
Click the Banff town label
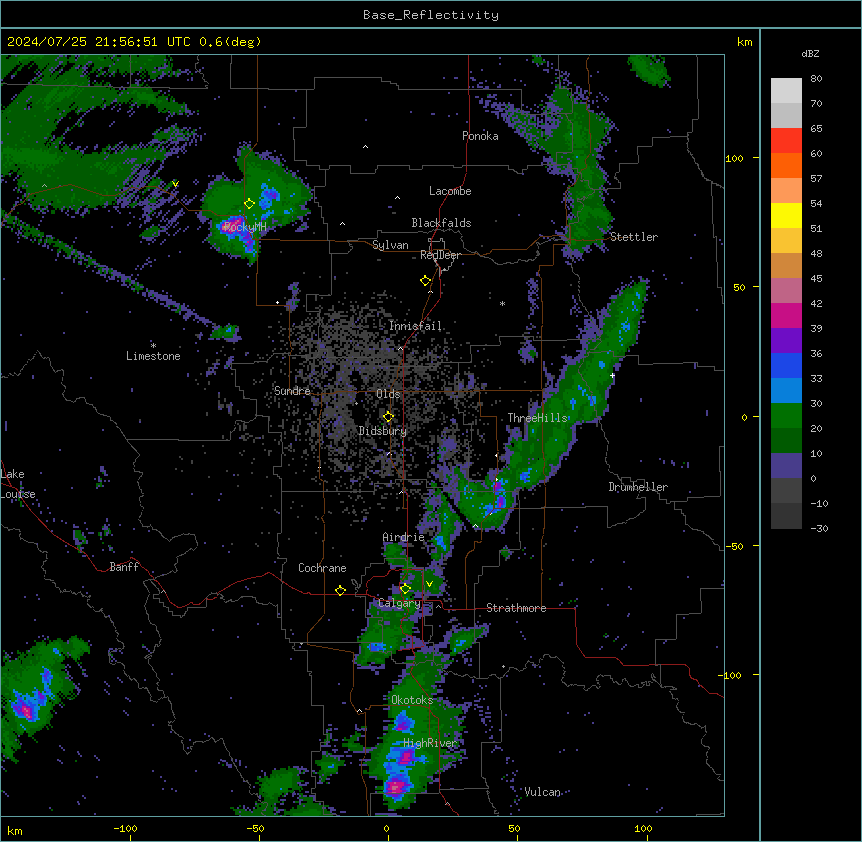124,567
